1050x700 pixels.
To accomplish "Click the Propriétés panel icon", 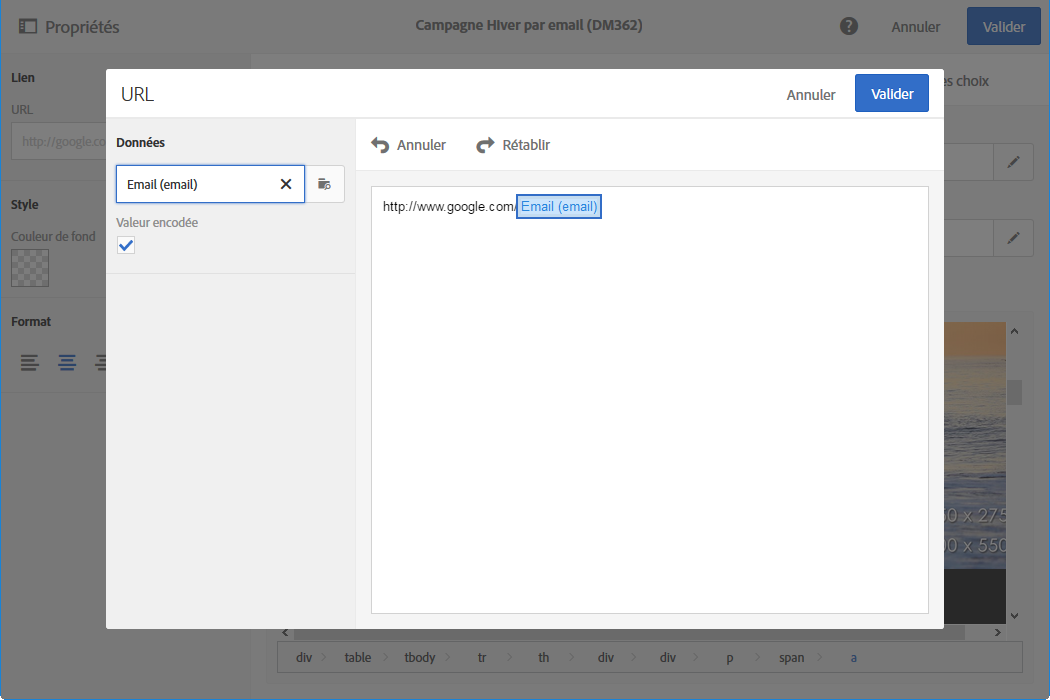I will tap(28, 27).
